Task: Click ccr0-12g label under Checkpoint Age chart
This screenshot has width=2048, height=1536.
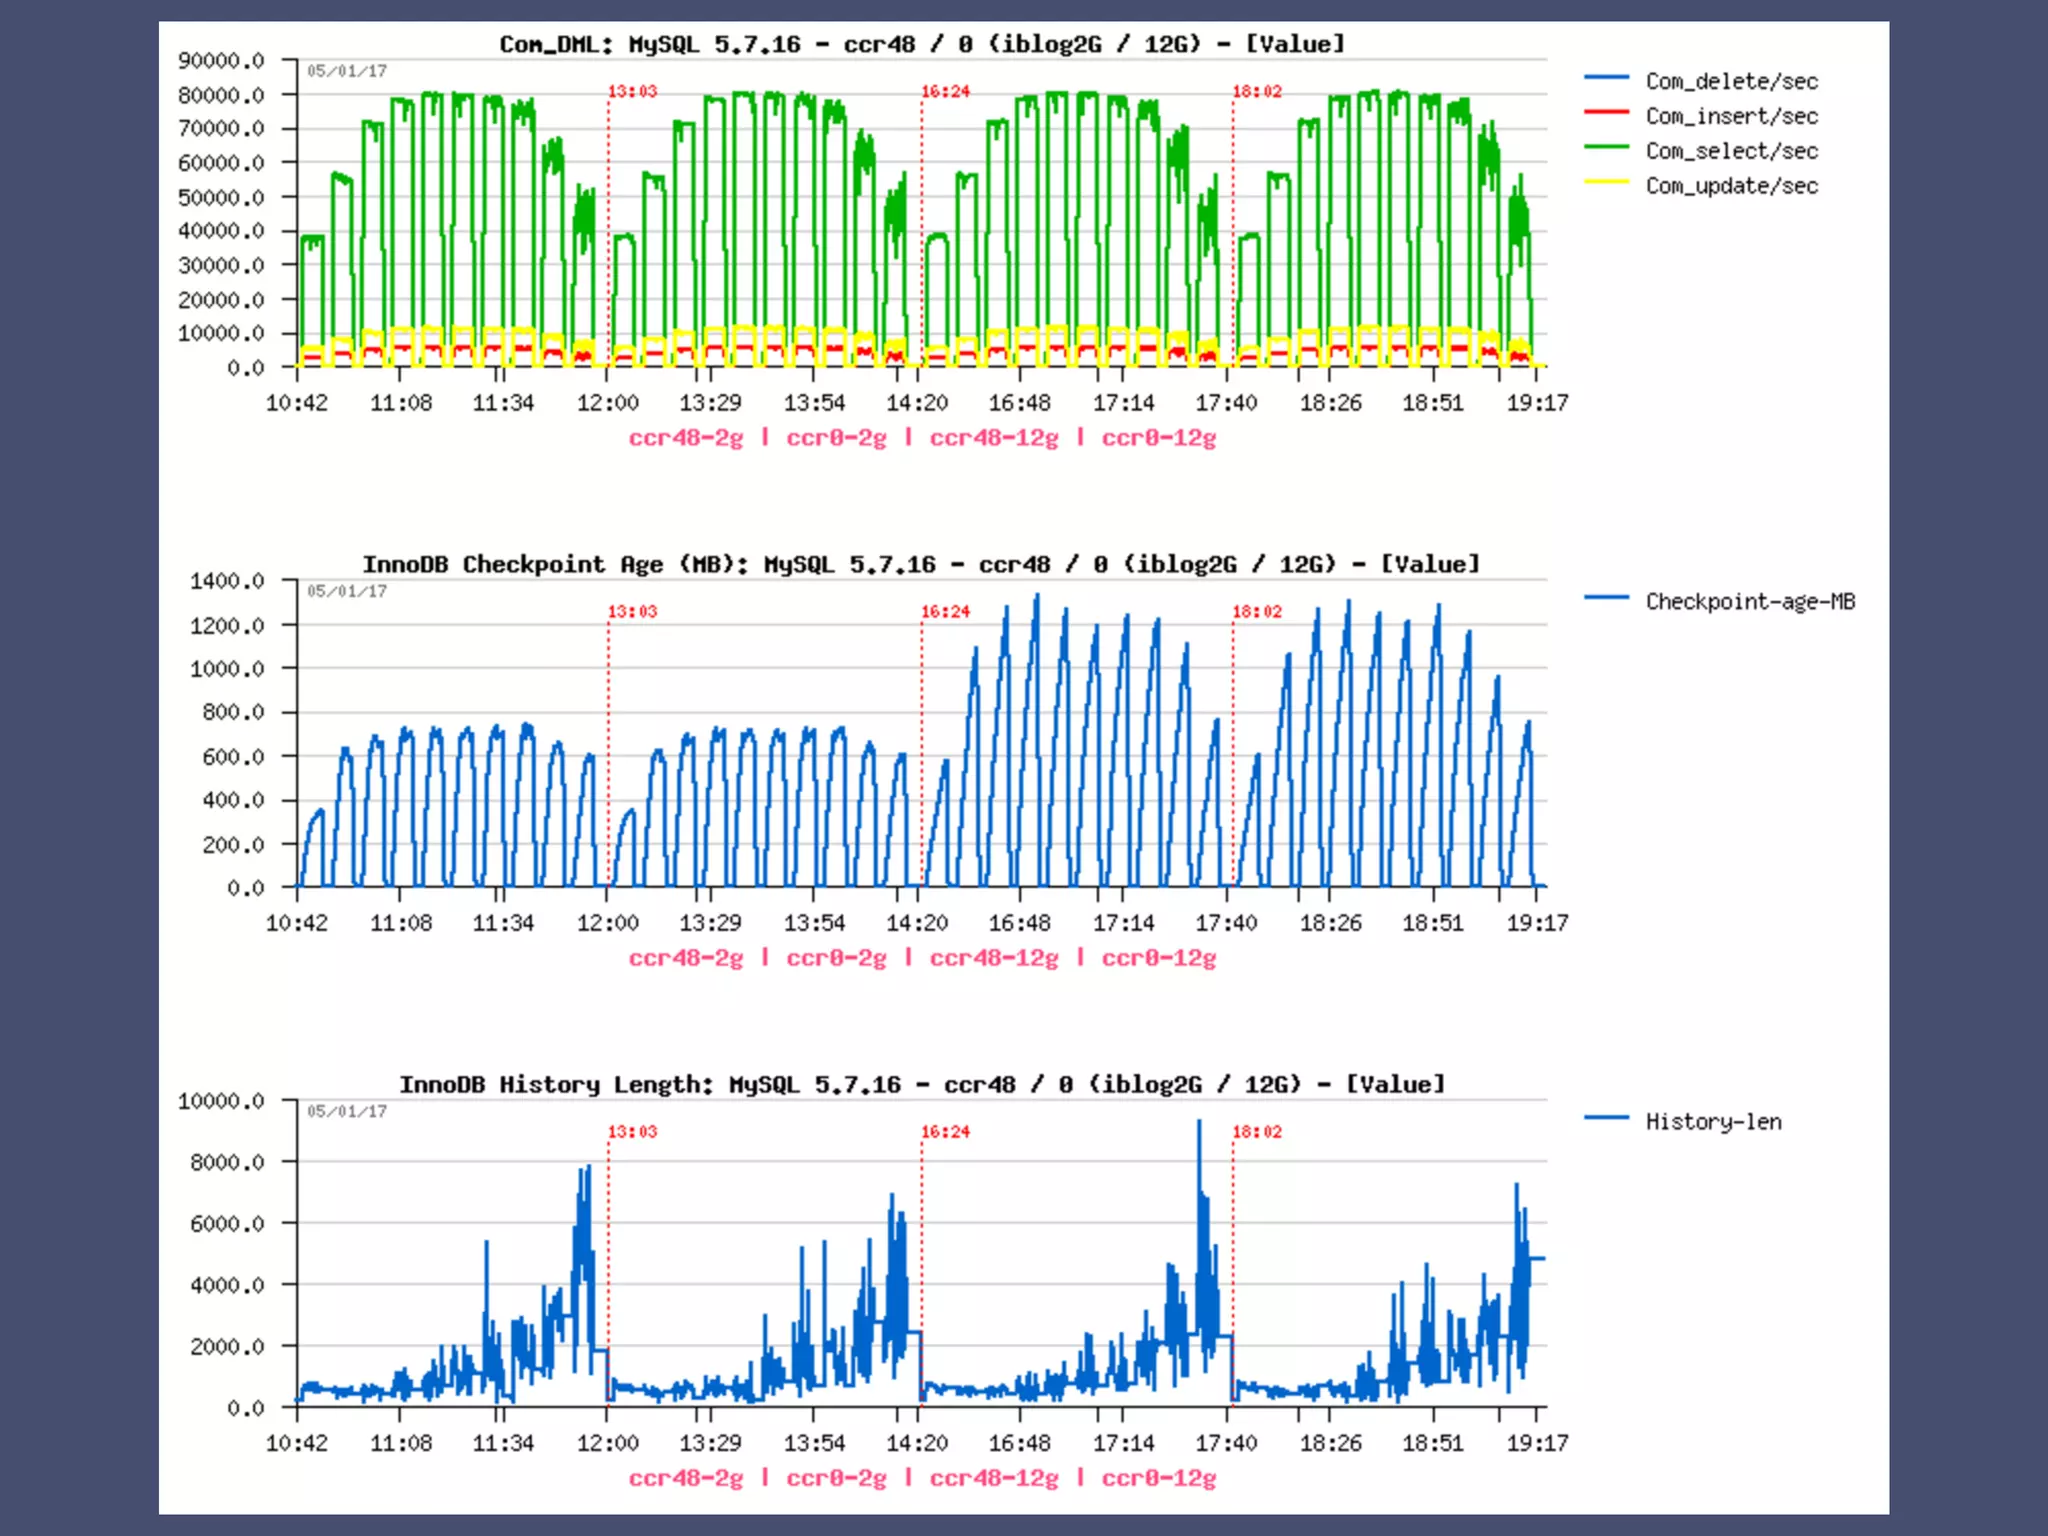Action: coord(1158,958)
